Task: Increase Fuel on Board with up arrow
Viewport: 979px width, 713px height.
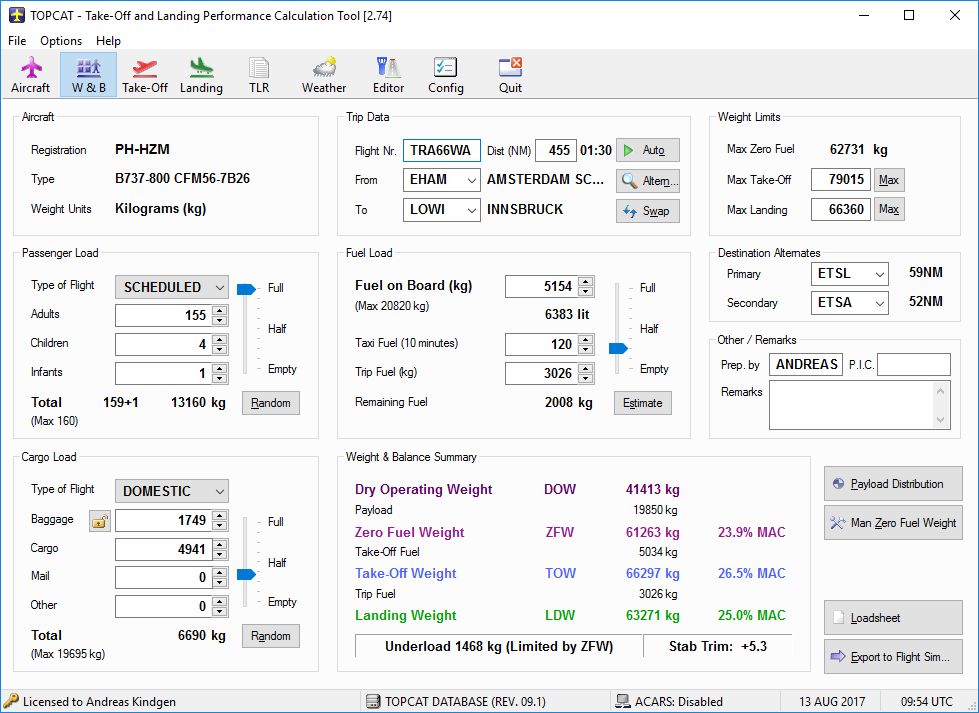Action: (585, 282)
